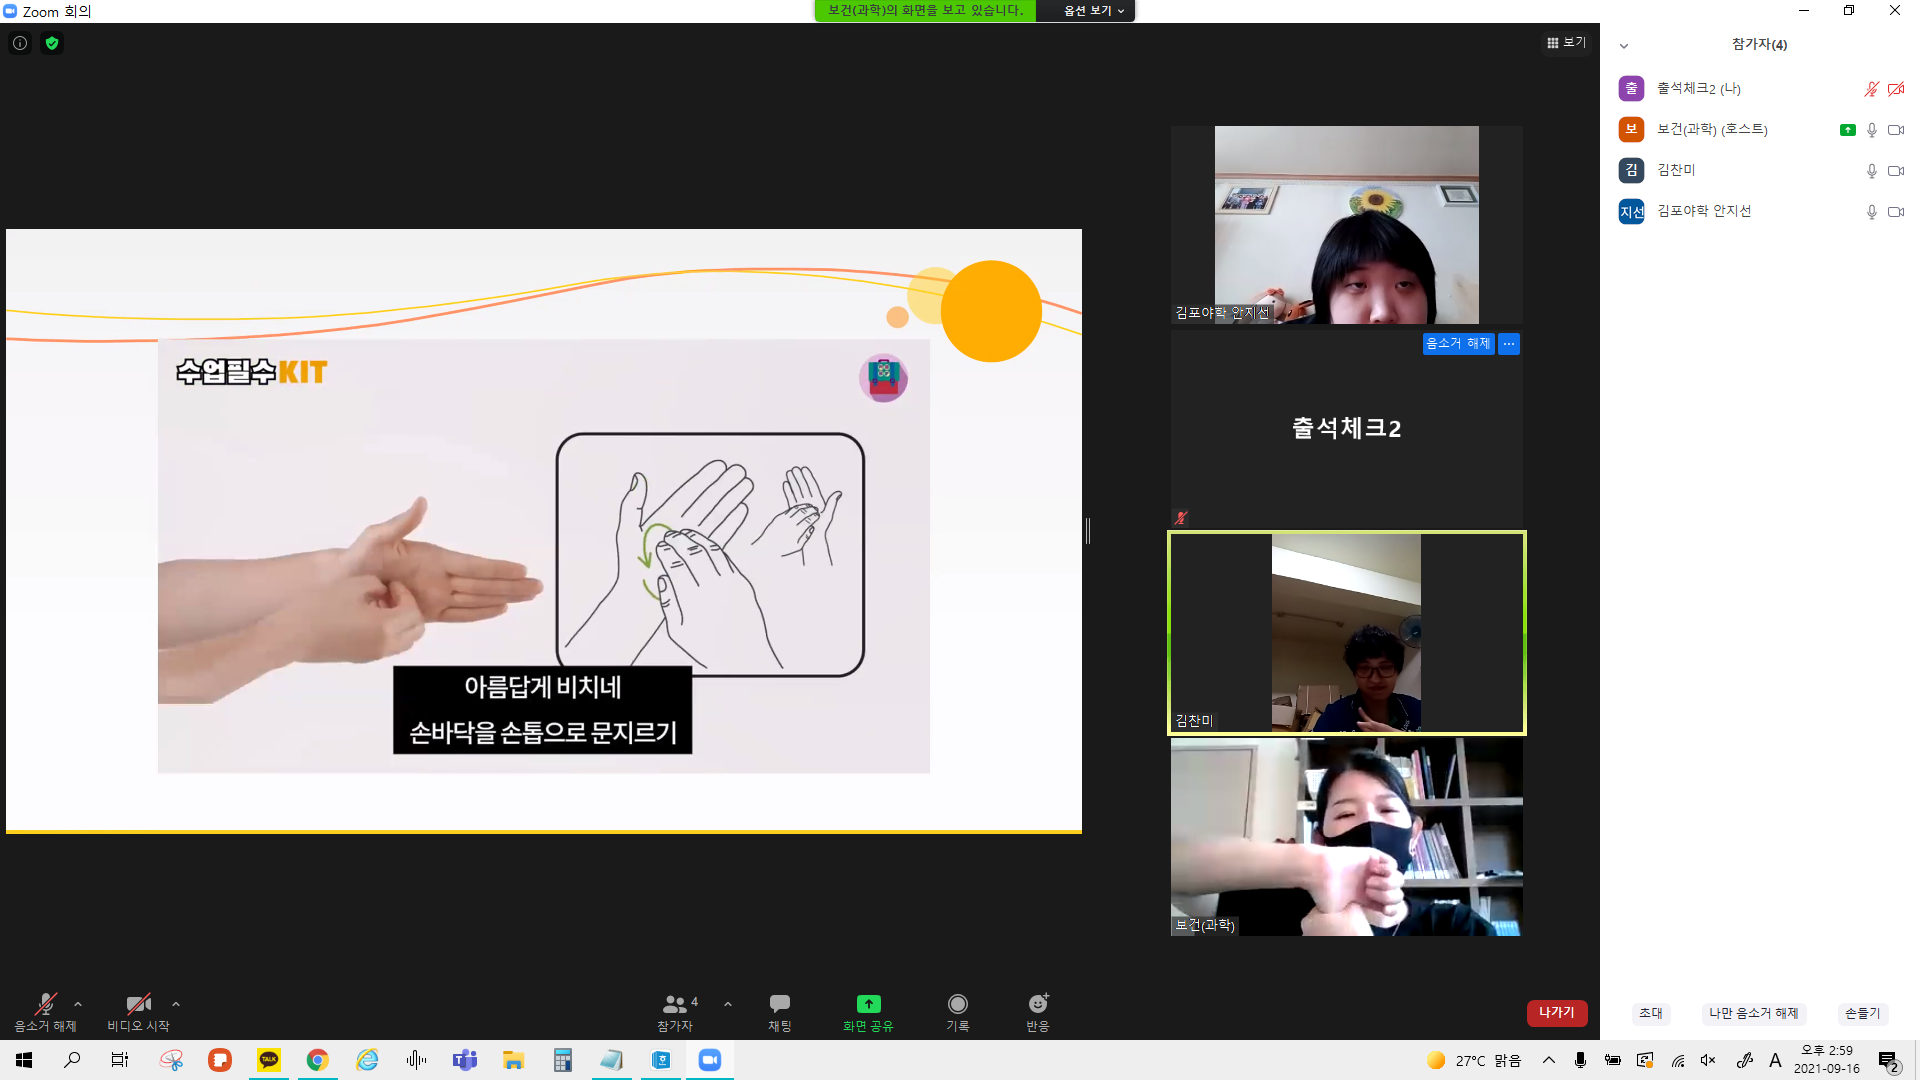
Task: Select 김포야학 안지선 in participant list
Action: point(1760,212)
